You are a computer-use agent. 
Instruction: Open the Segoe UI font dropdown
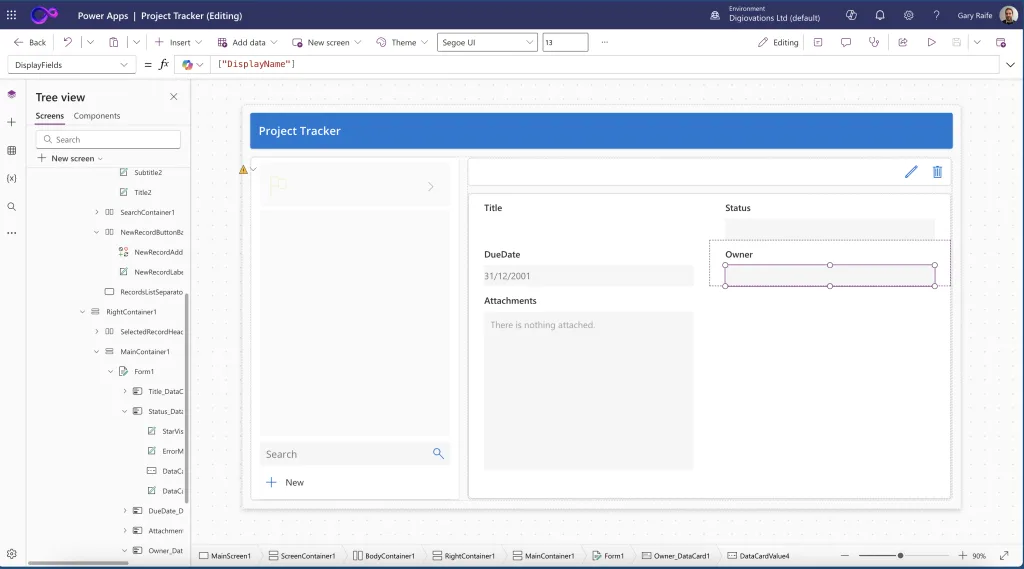tap(487, 43)
